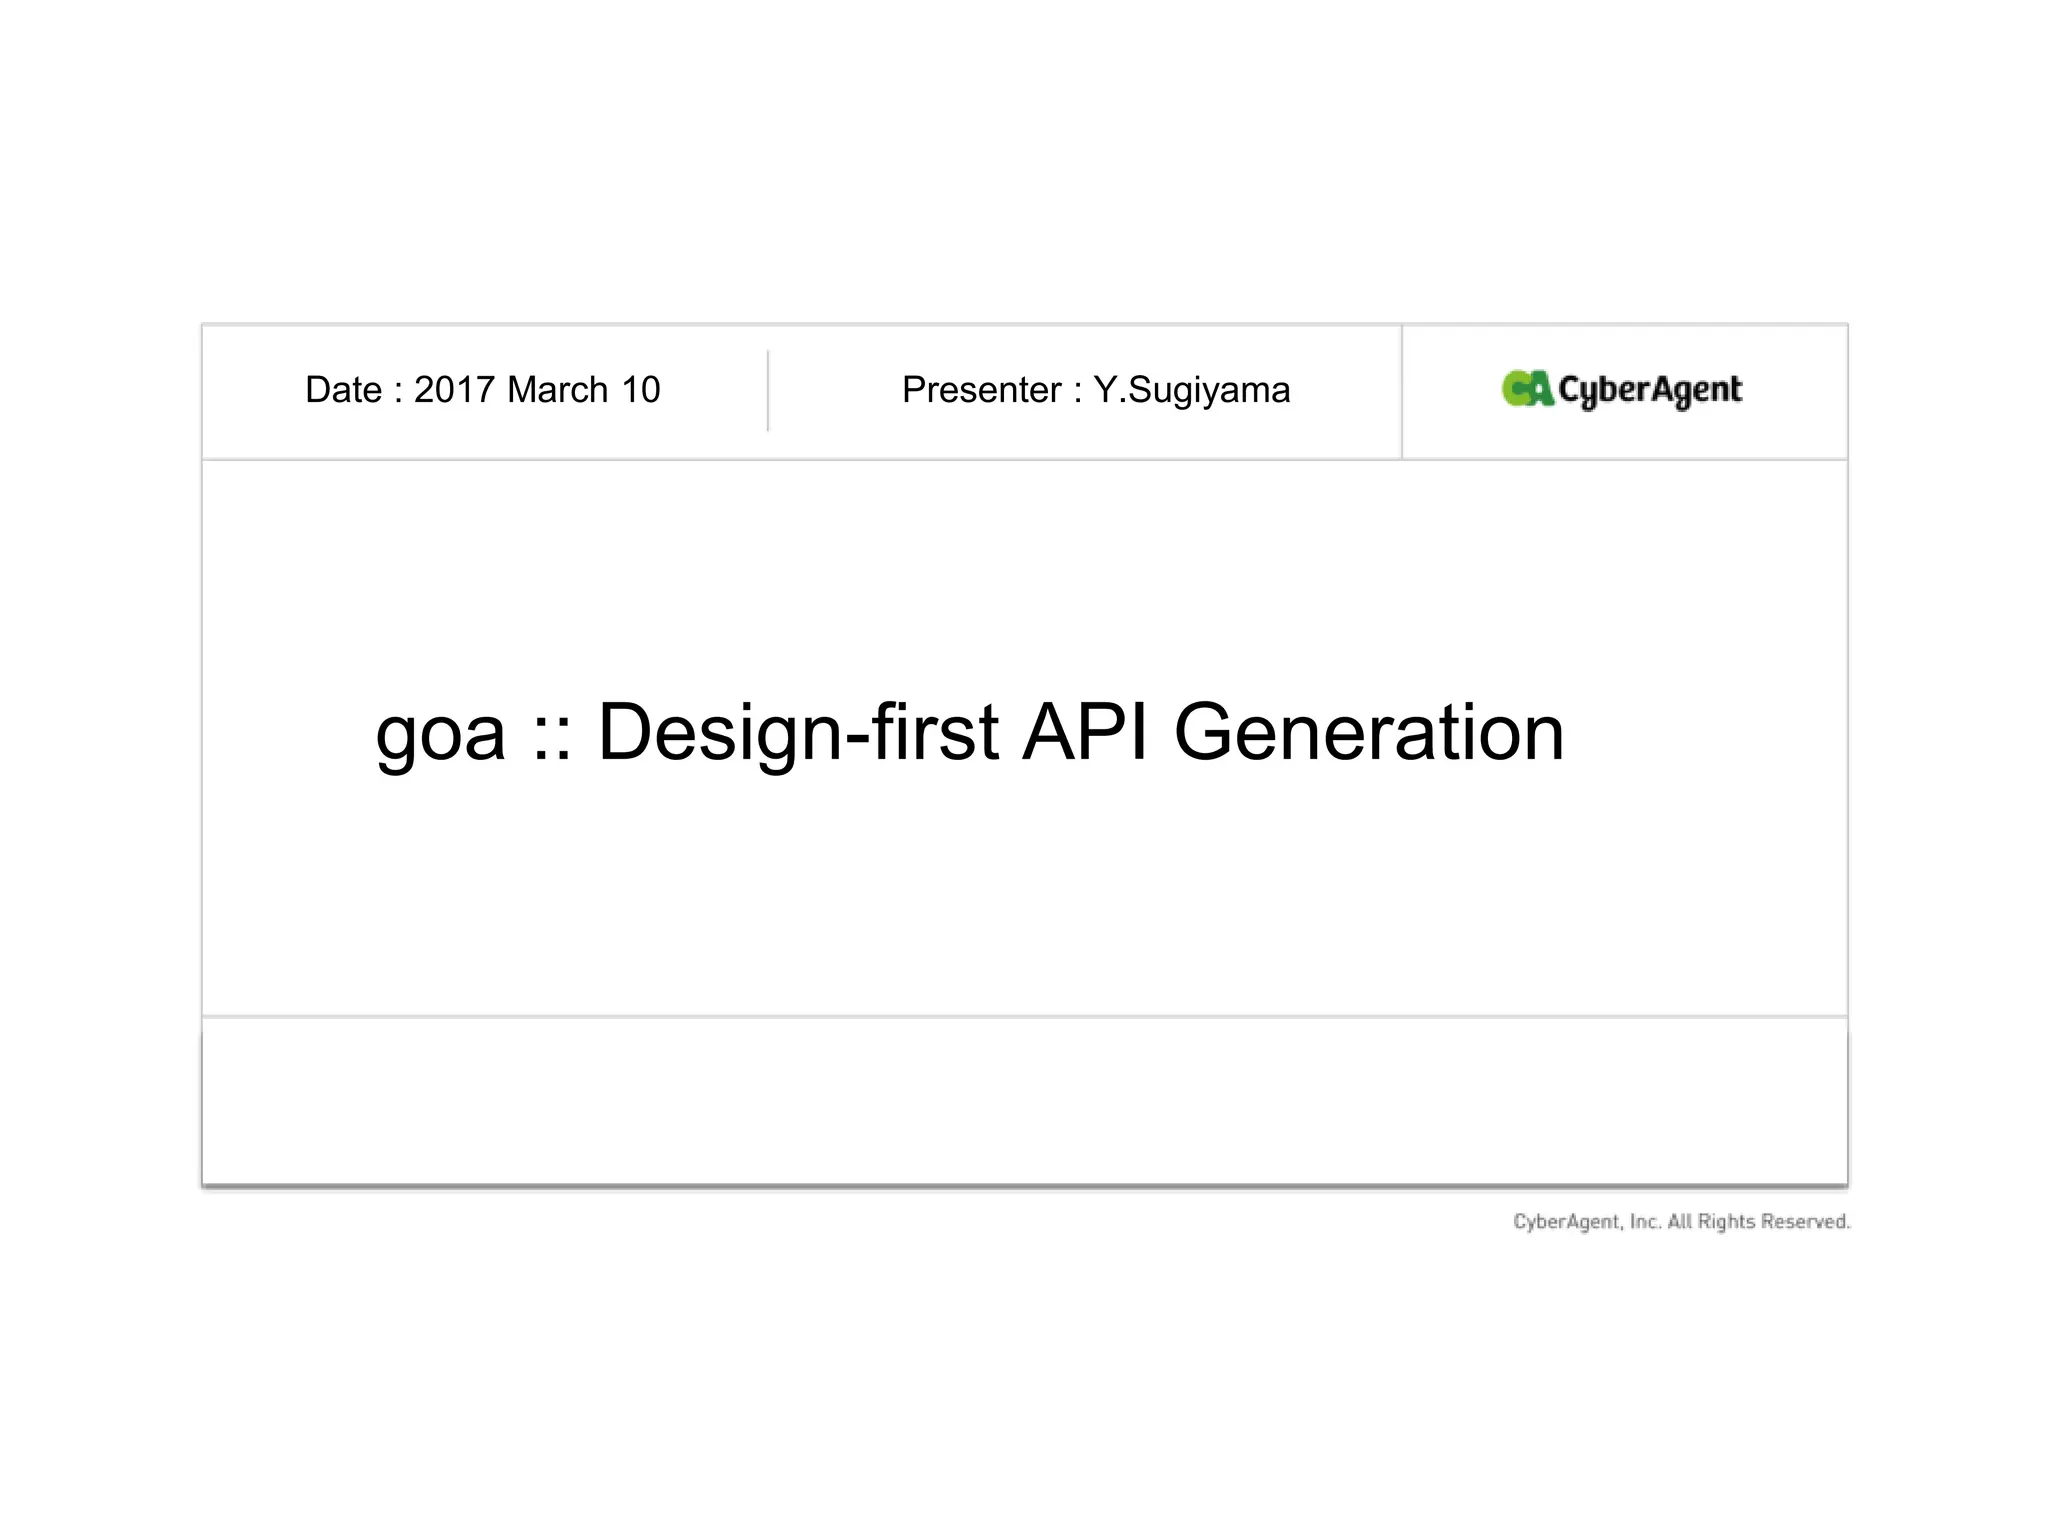Click the empty box below the title
Screen dimensions: 2048x1536
point(1024,1101)
